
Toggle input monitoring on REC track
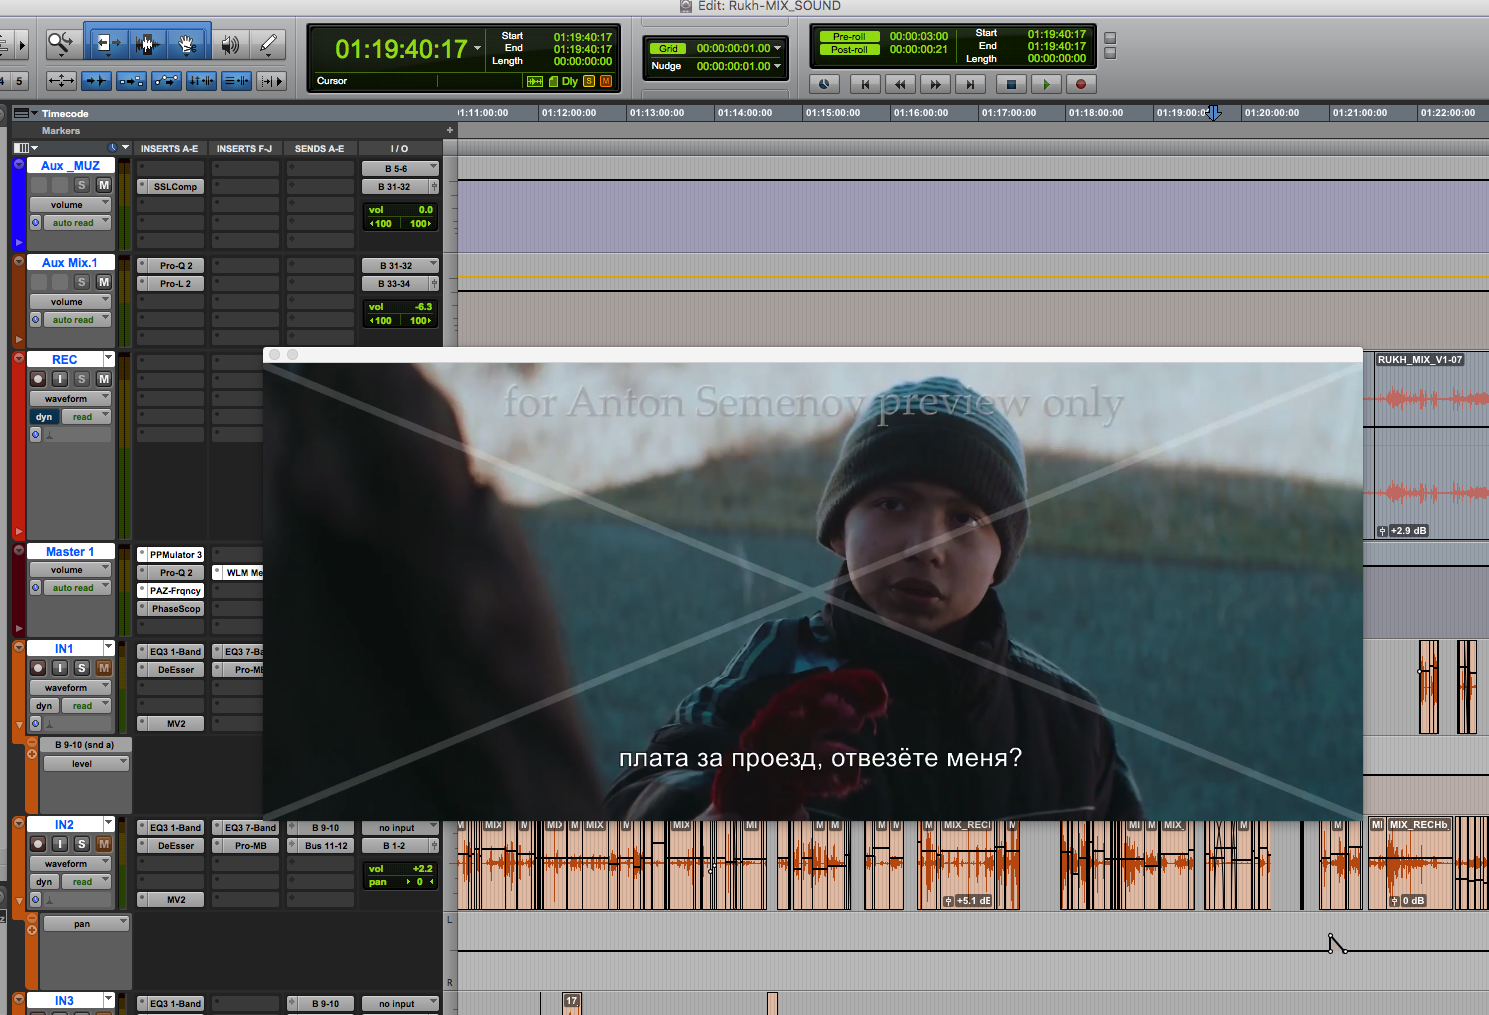pyautogui.click(x=60, y=379)
